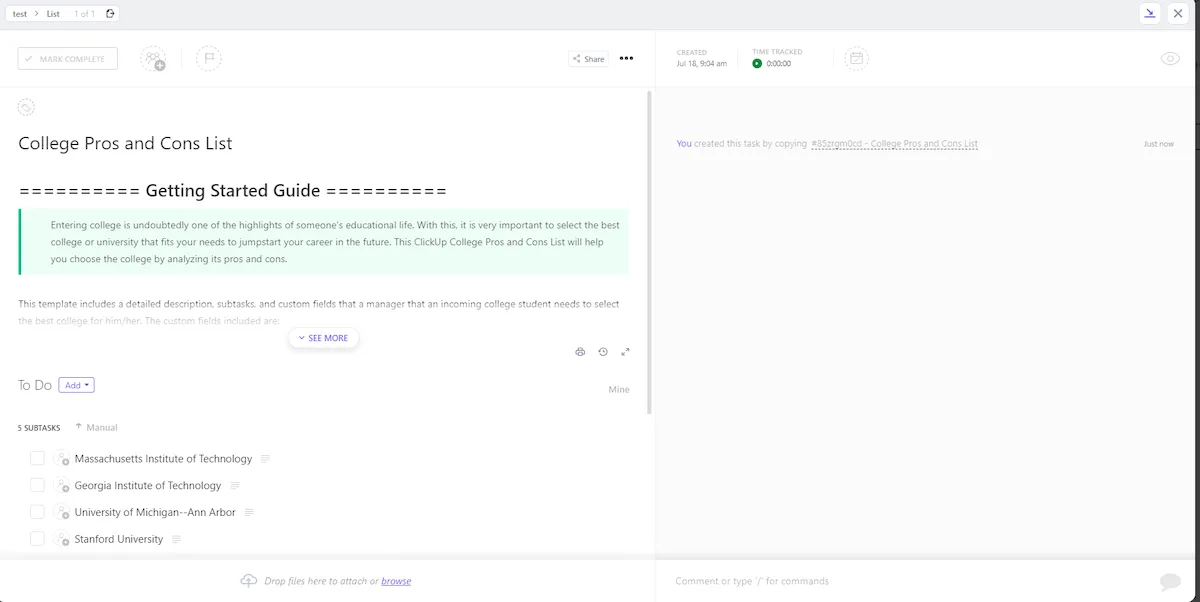Assign the University of Michigan--Ann Arbor subtask
This screenshot has width=1200, height=602.
pyautogui.click(x=61, y=512)
